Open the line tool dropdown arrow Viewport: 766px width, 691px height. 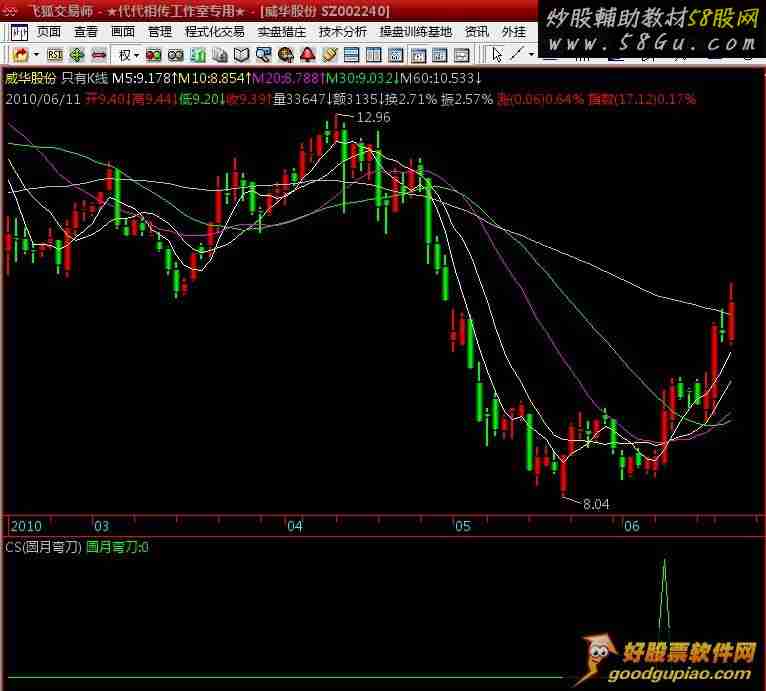[531, 54]
